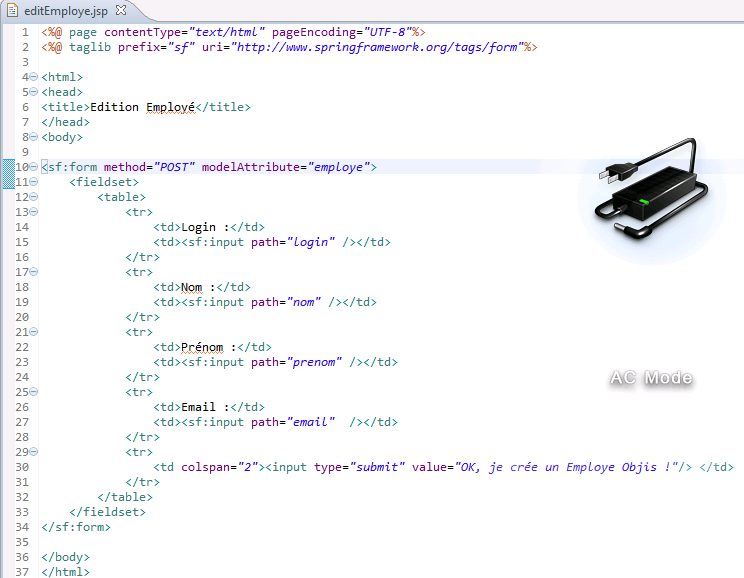744x578 pixels.
Task: Click the "OK, je crée un Employe Objis !" value
Action: pyautogui.click(x=566, y=467)
